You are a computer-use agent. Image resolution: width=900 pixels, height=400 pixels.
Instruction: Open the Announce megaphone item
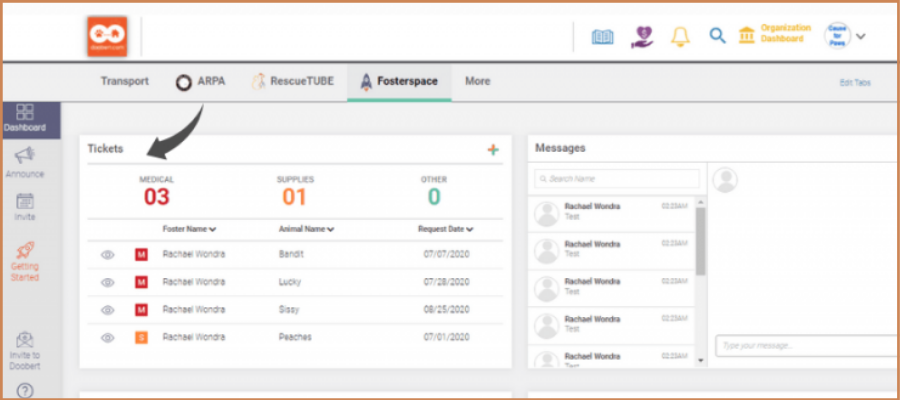pyautogui.click(x=25, y=163)
